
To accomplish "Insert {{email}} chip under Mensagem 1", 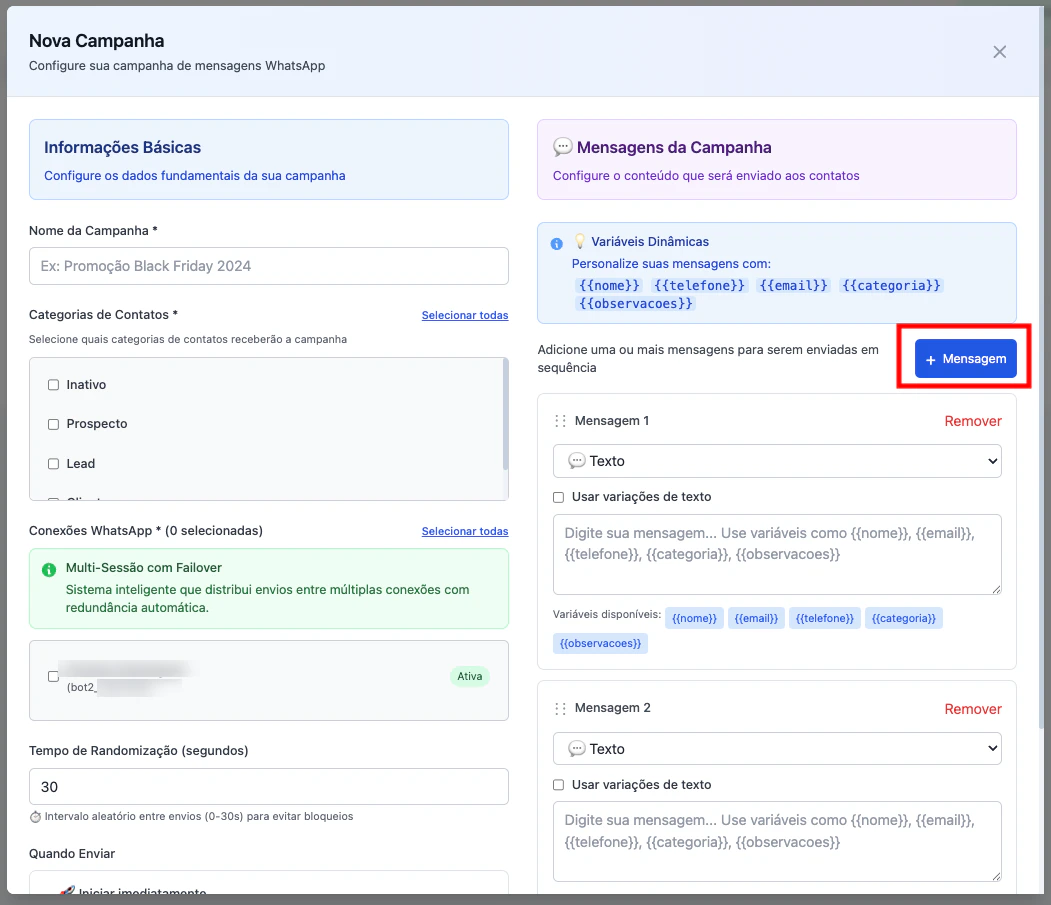I will 755,618.
